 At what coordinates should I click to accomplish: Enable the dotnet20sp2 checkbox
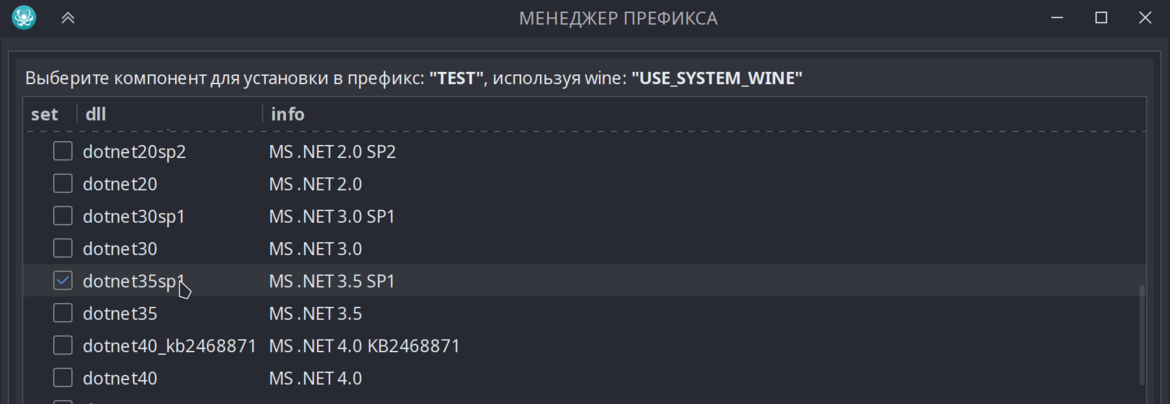(63, 152)
